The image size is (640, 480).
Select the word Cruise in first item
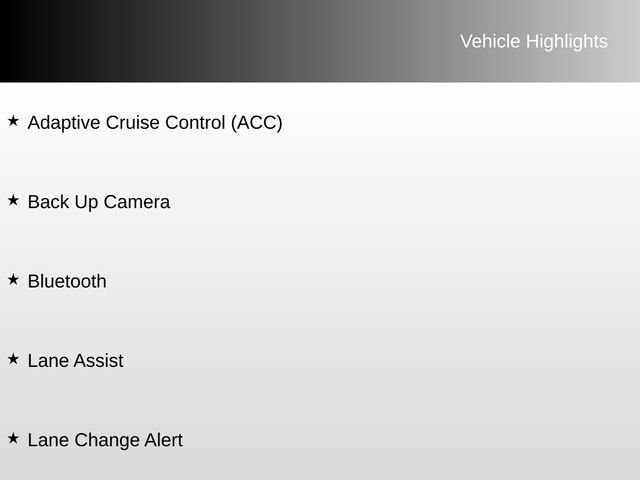coord(133,122)
